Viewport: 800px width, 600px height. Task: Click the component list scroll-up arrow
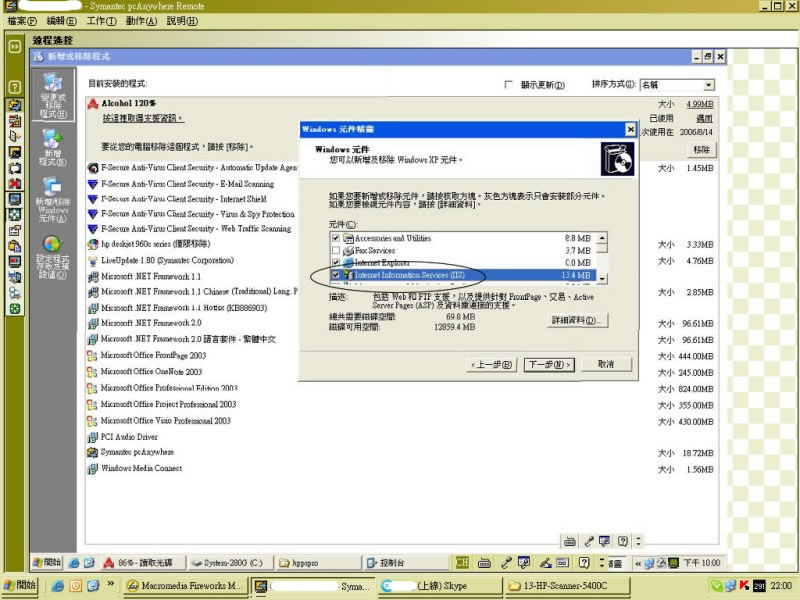pyautogui.click(x=603, y=237)
